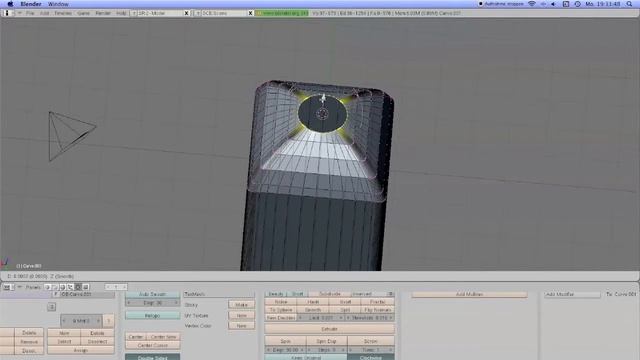Screen dimensions: 640x360
Task: Toggle Keep Original
Action: click(306, 357)
